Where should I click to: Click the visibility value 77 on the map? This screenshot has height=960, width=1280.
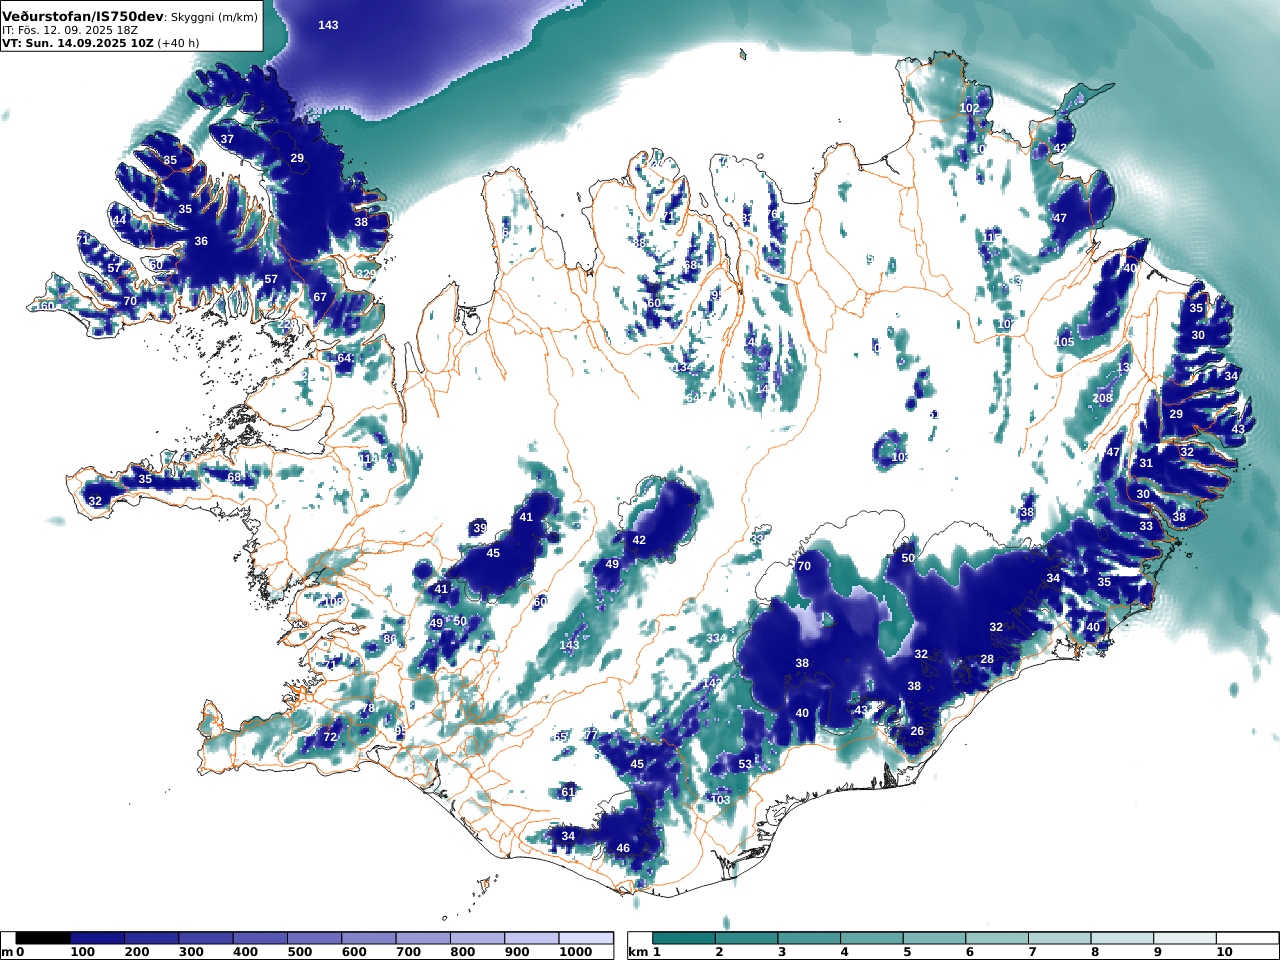(x=590, y=735)
